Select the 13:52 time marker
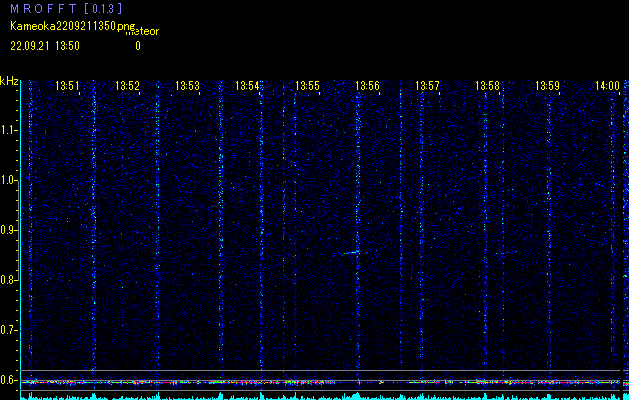The height and width of the screenshot is (400, 629). click(127, 85)
